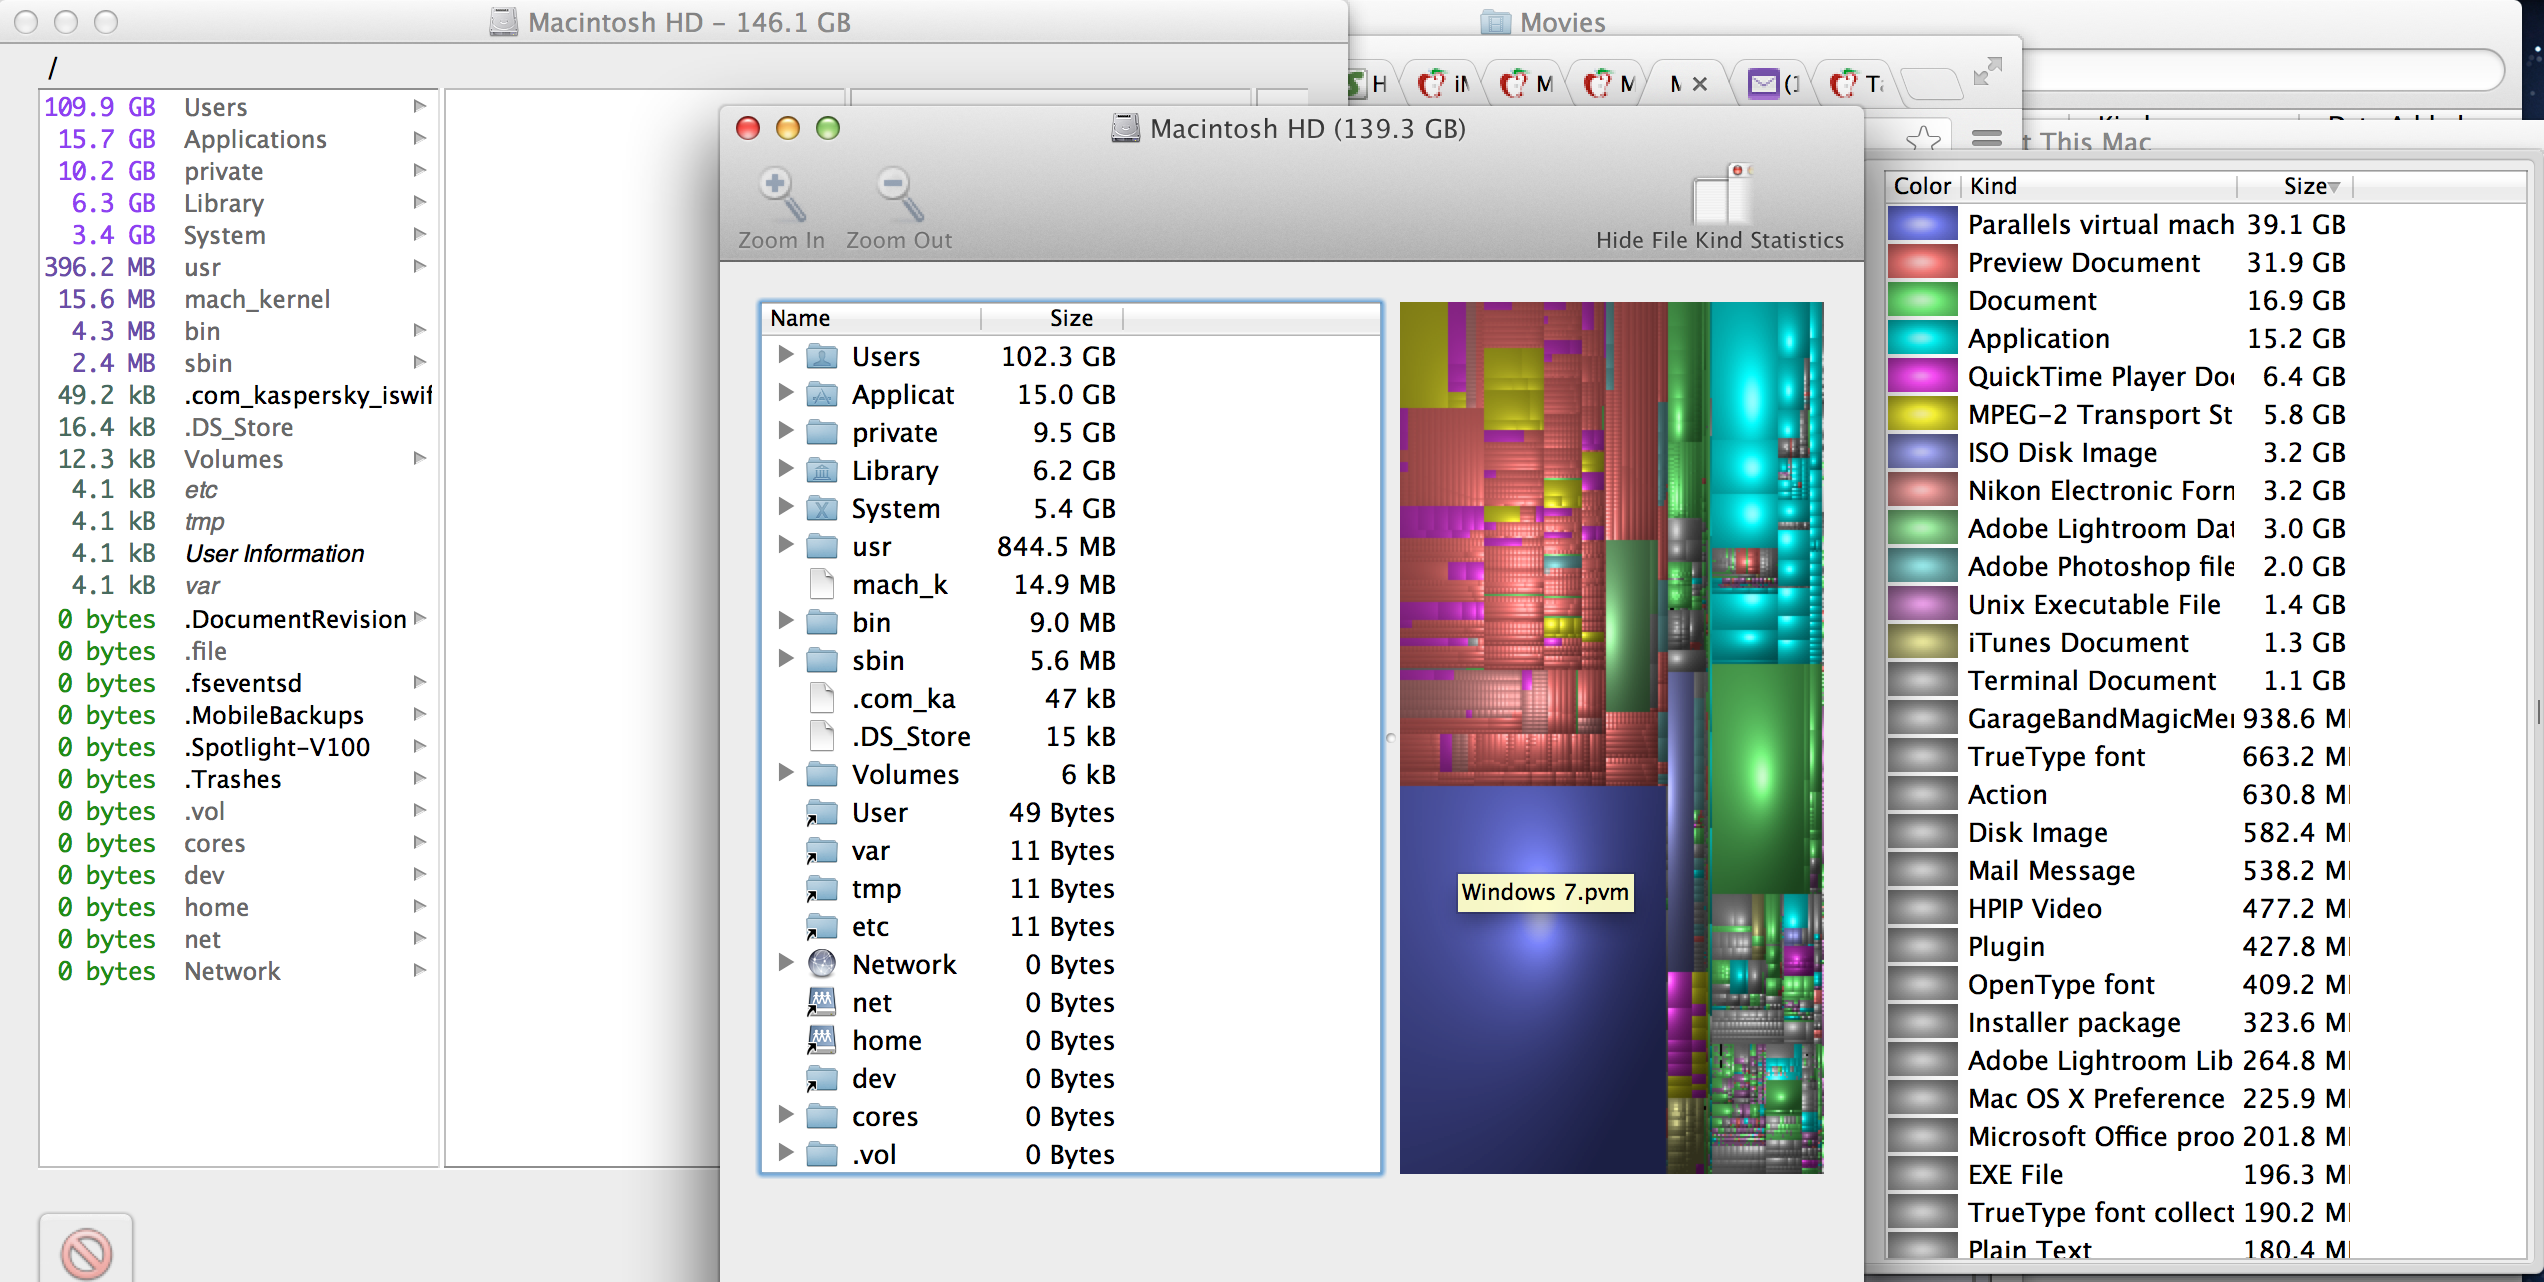Expand the cores folder disclosure triangle
Image resolution: width=2544 pixels, height=1282 pixels.
coord(786,1114)
